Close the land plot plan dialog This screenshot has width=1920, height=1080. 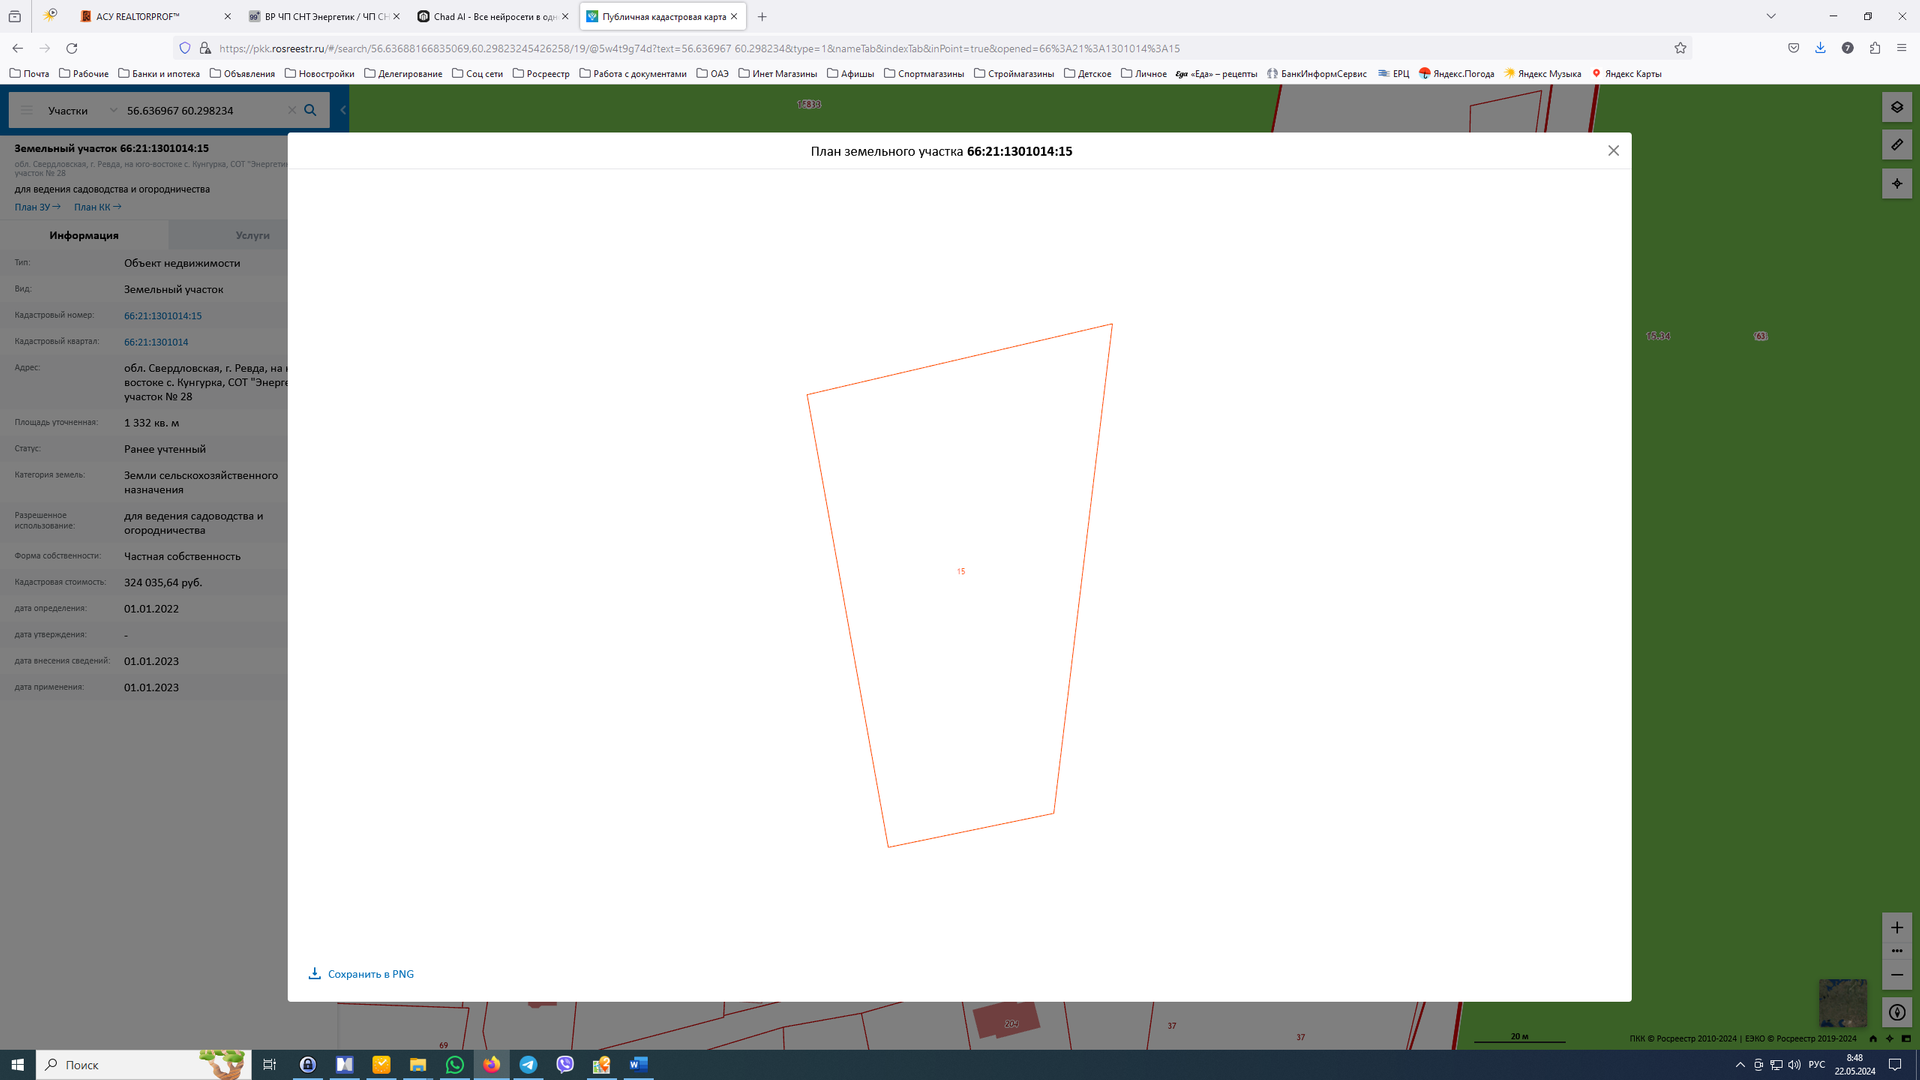[x=1613, y=151]
